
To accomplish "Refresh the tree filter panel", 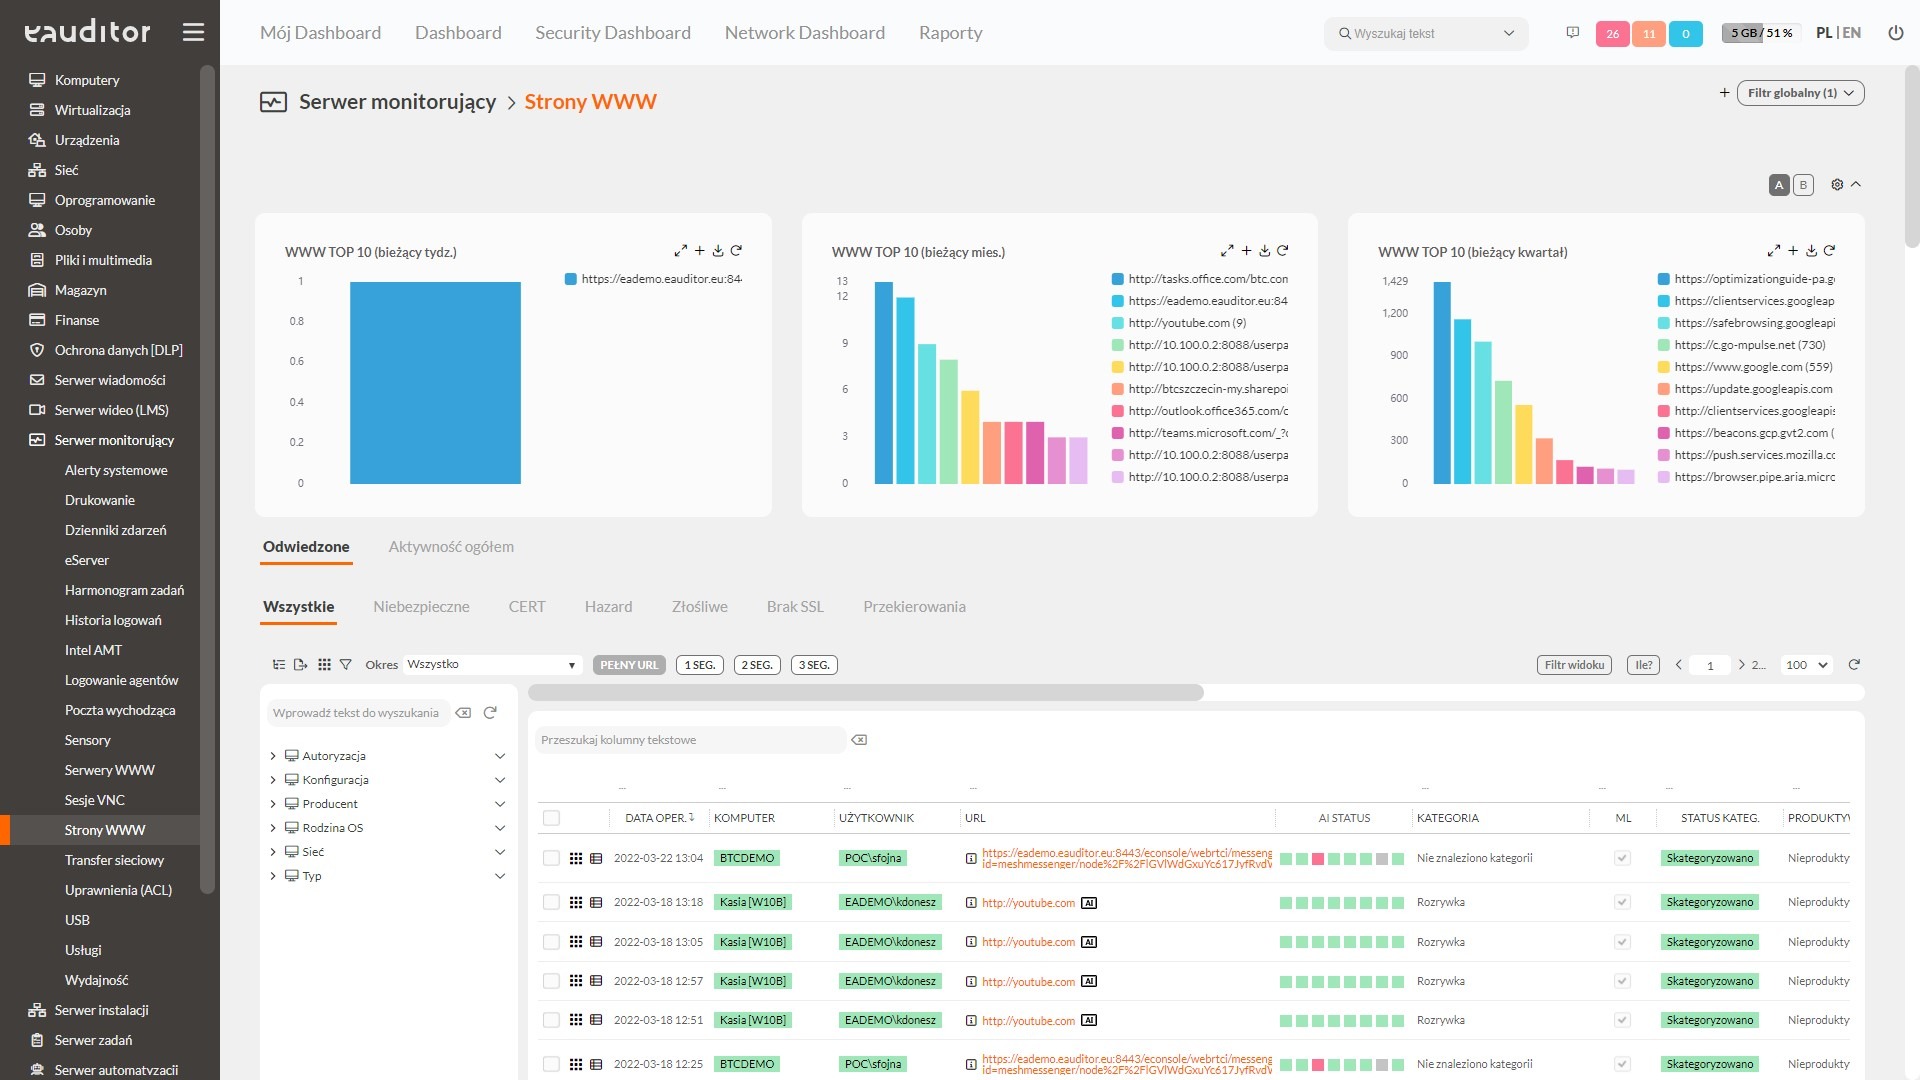I will click(x=490, y=713).
